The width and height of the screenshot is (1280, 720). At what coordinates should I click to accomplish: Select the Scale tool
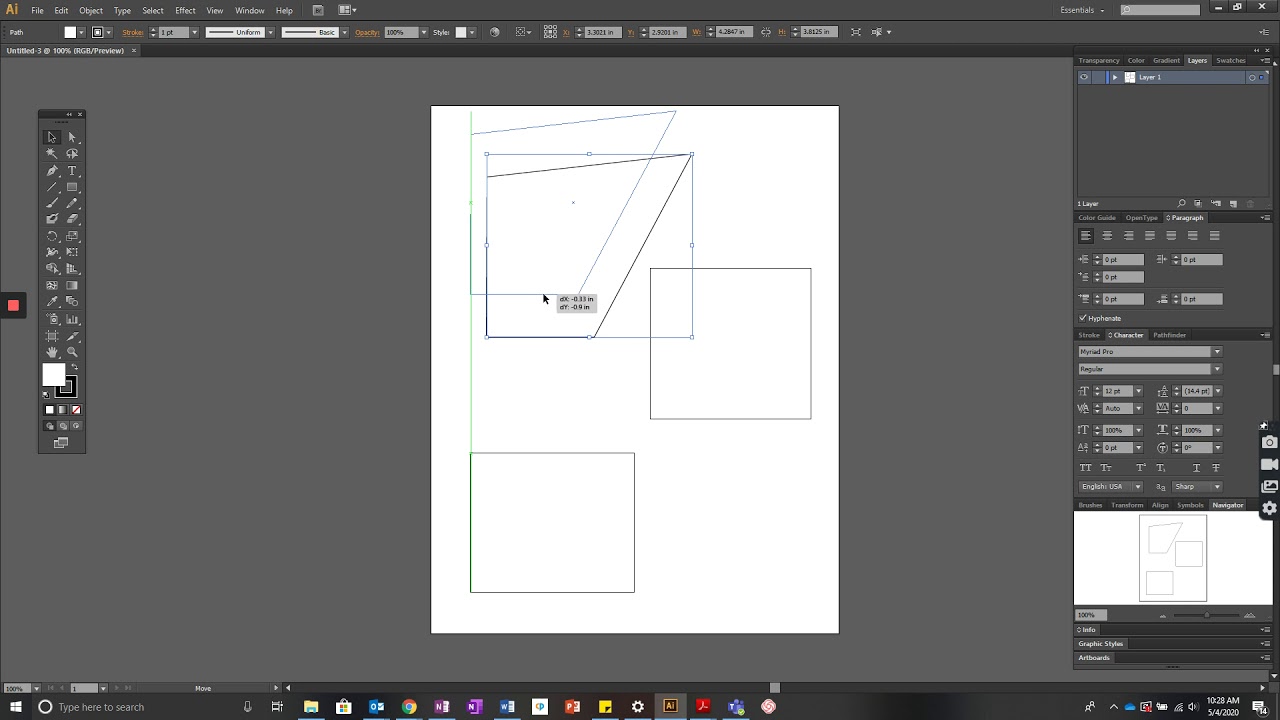tap(72, 236)
